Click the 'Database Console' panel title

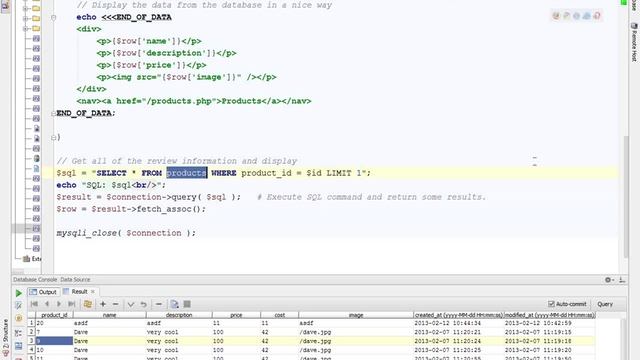point(35,280)
